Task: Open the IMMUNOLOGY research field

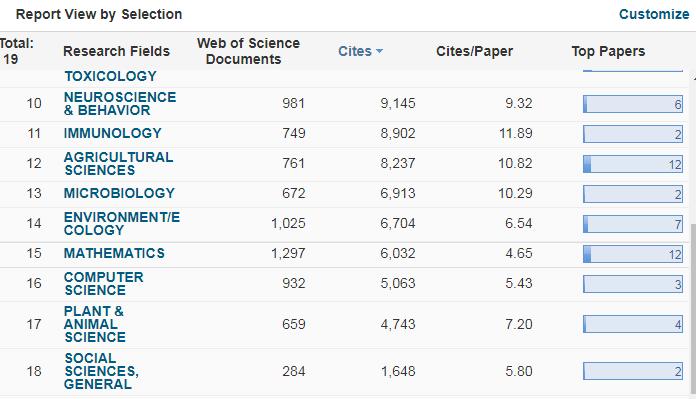Action: click(112, 133)
